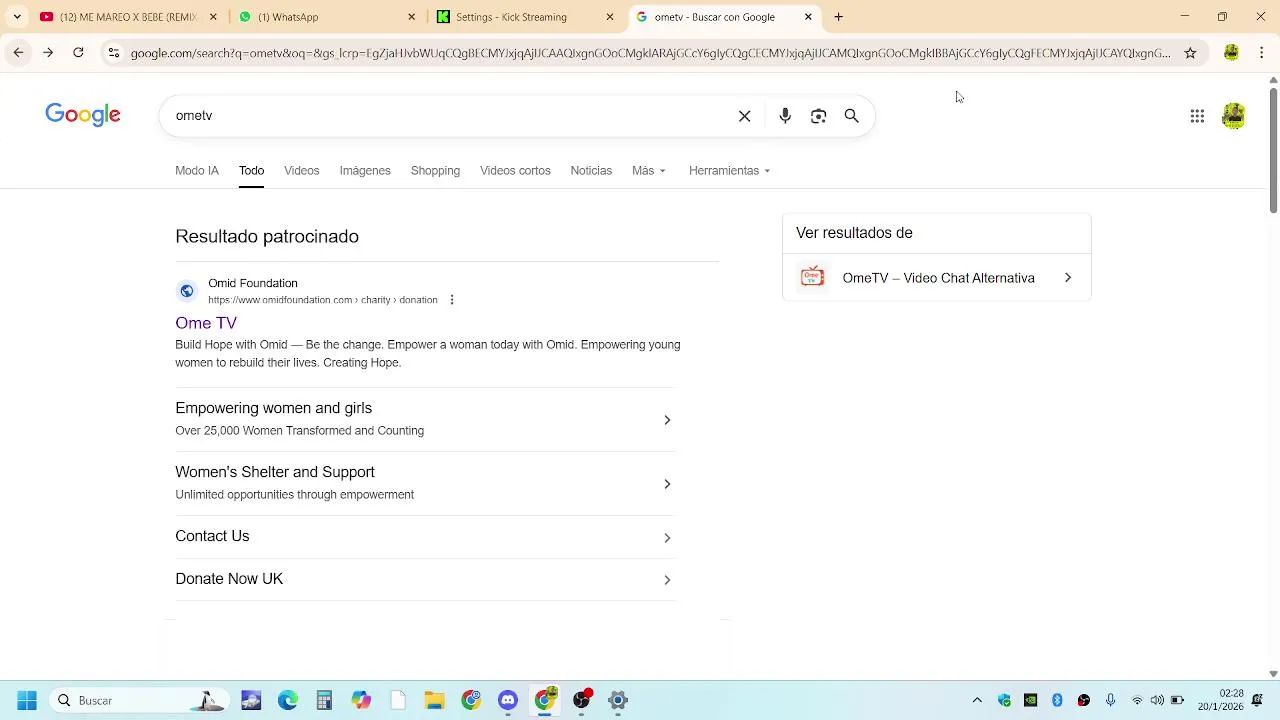1280x720 pixels.
Task: Close the WhatsApp tab
Action: point(411,17)
